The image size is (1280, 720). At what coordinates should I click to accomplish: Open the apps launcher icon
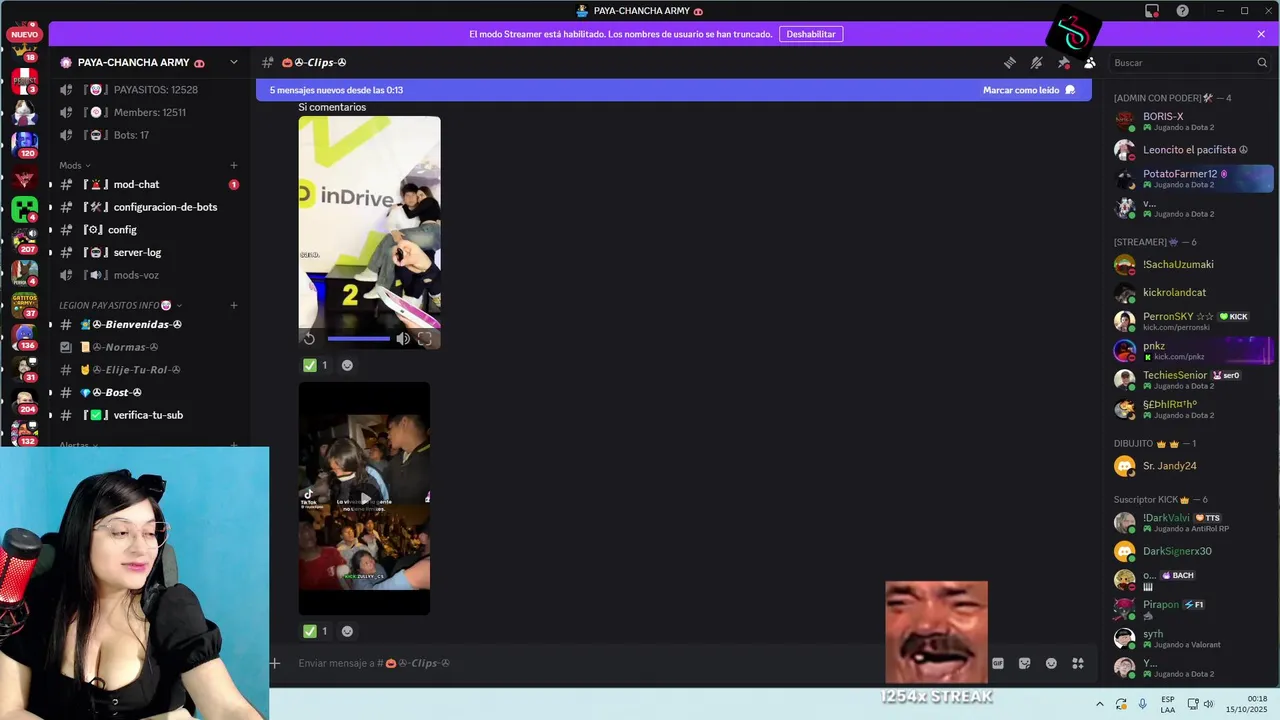pyautogui.click(x=1078, y=663)
